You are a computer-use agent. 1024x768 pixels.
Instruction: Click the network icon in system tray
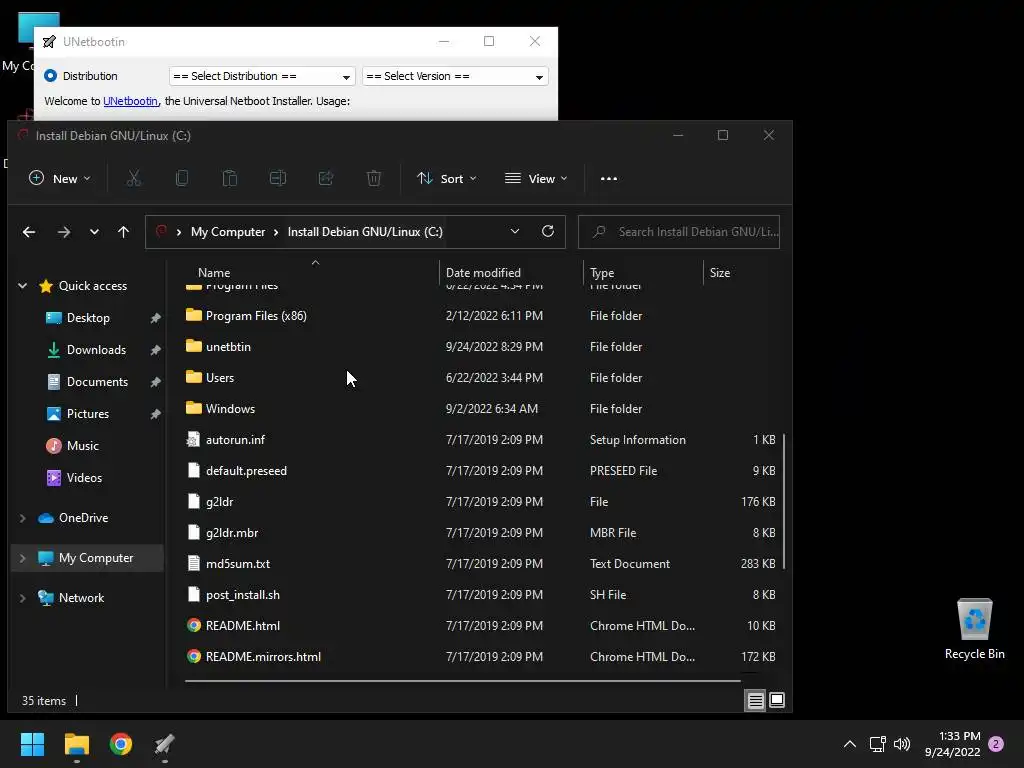pyautogui.click(x=877, y=744)
